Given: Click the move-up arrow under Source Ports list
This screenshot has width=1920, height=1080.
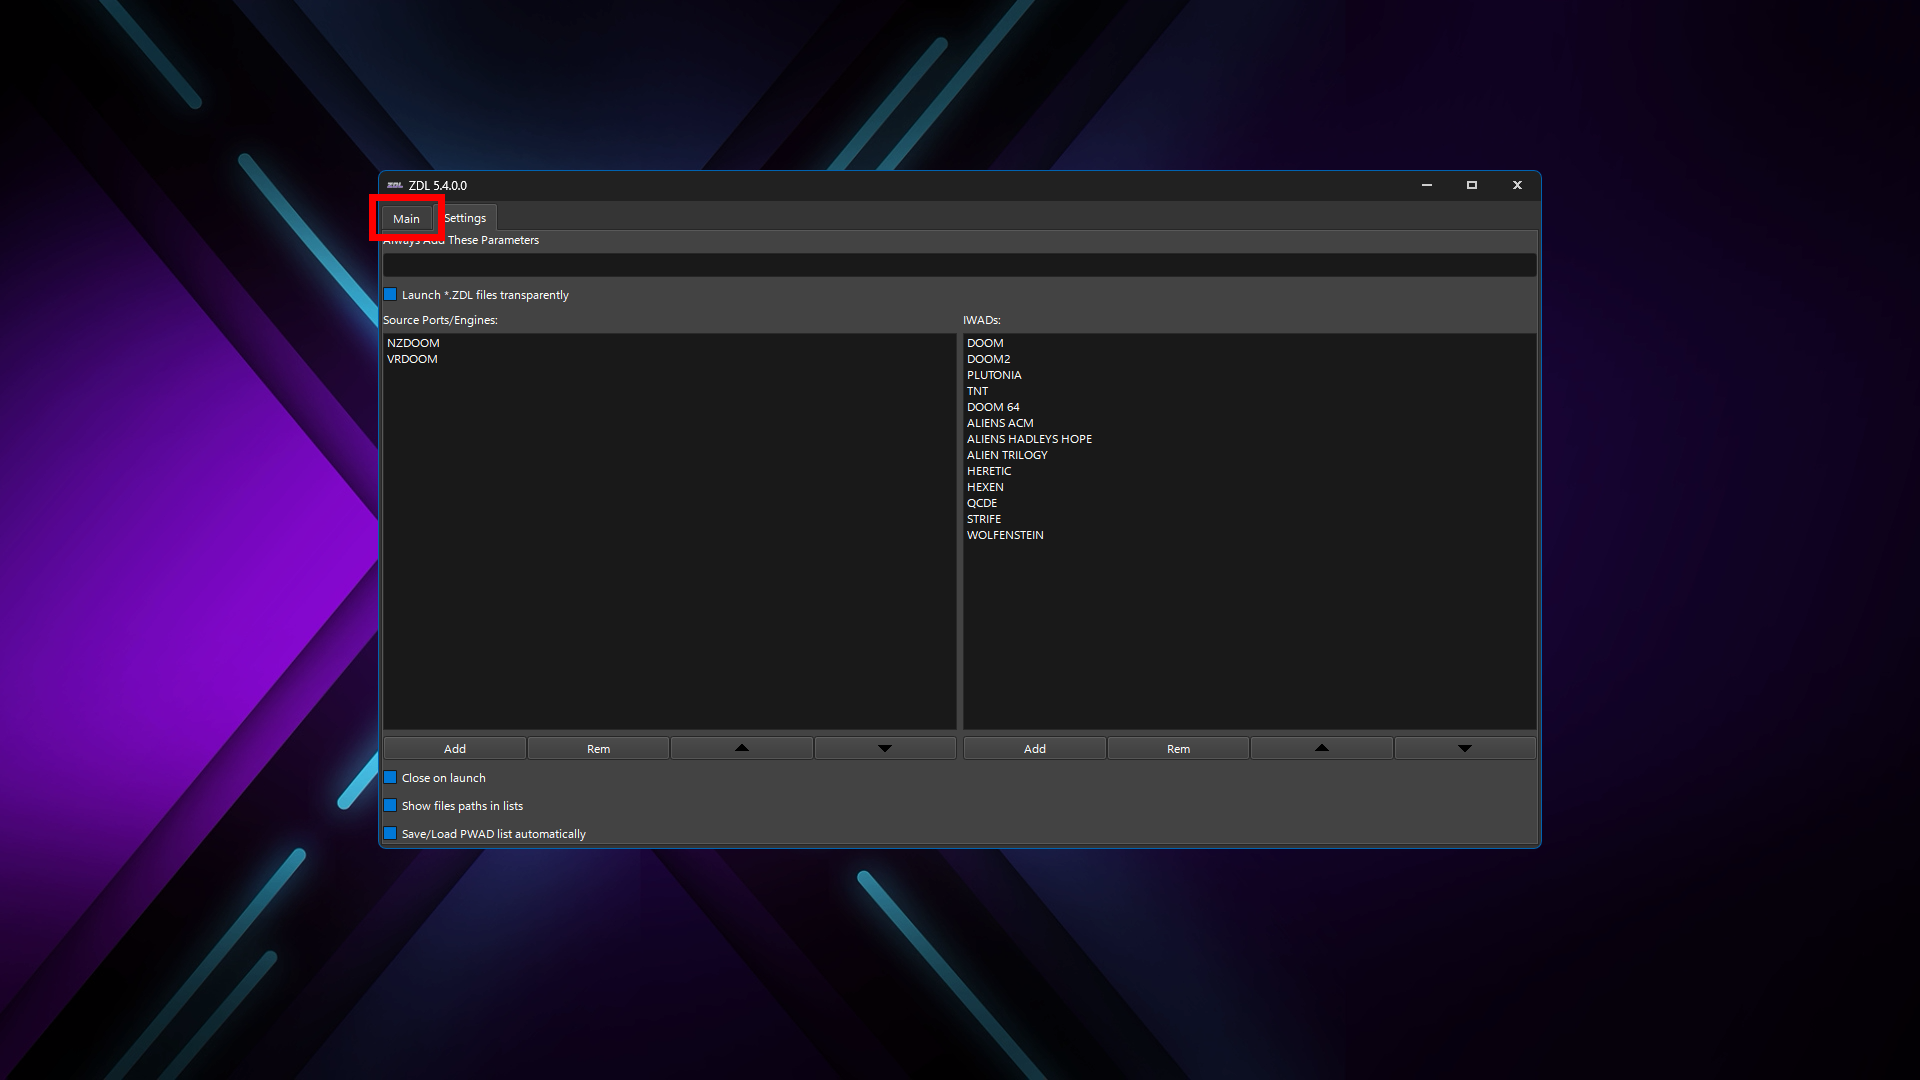Looking at the screenshot, I should [x=741, y=748].
